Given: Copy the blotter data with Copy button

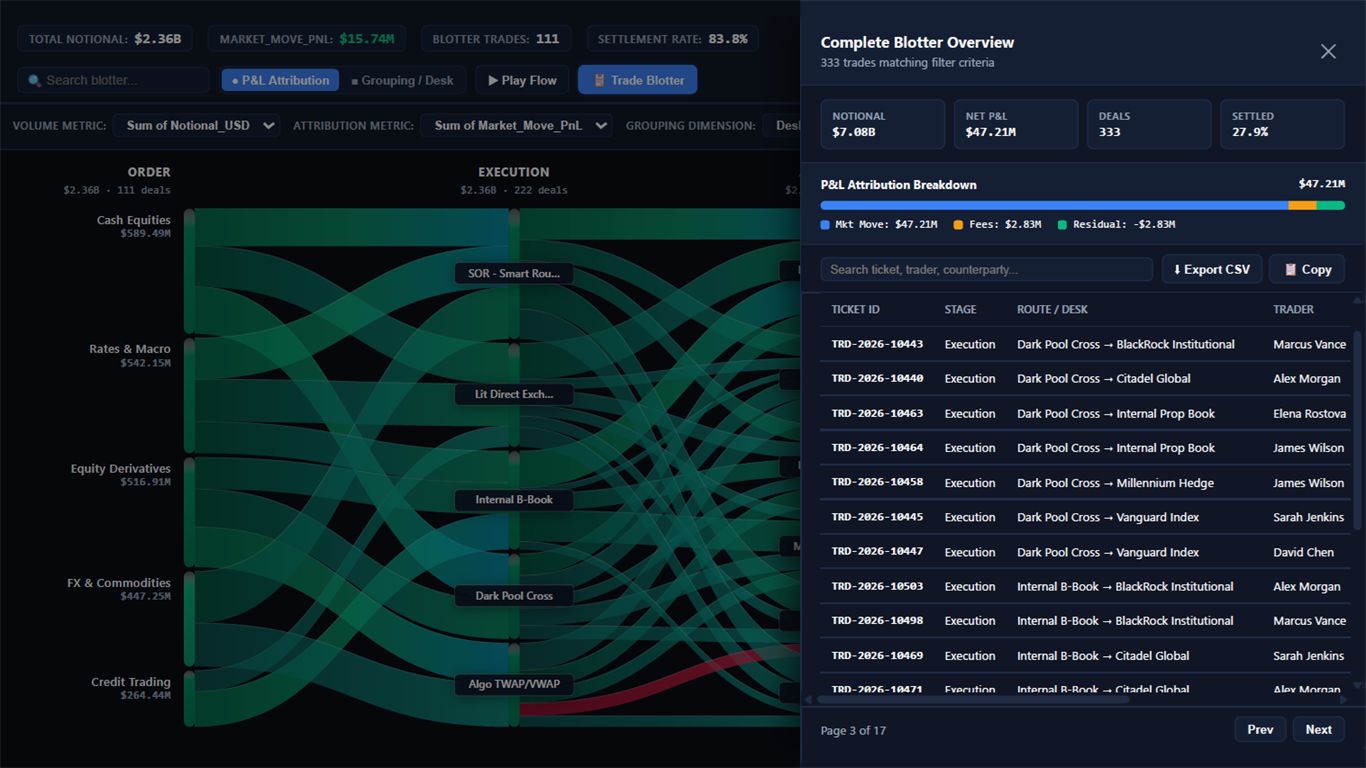Looking at the screenshot, I should [1307, 269].
